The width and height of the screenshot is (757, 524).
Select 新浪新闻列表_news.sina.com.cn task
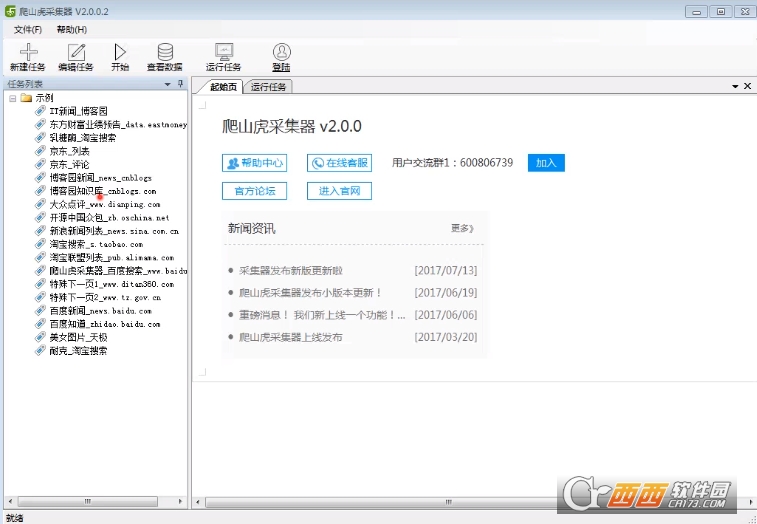(114, 231)
